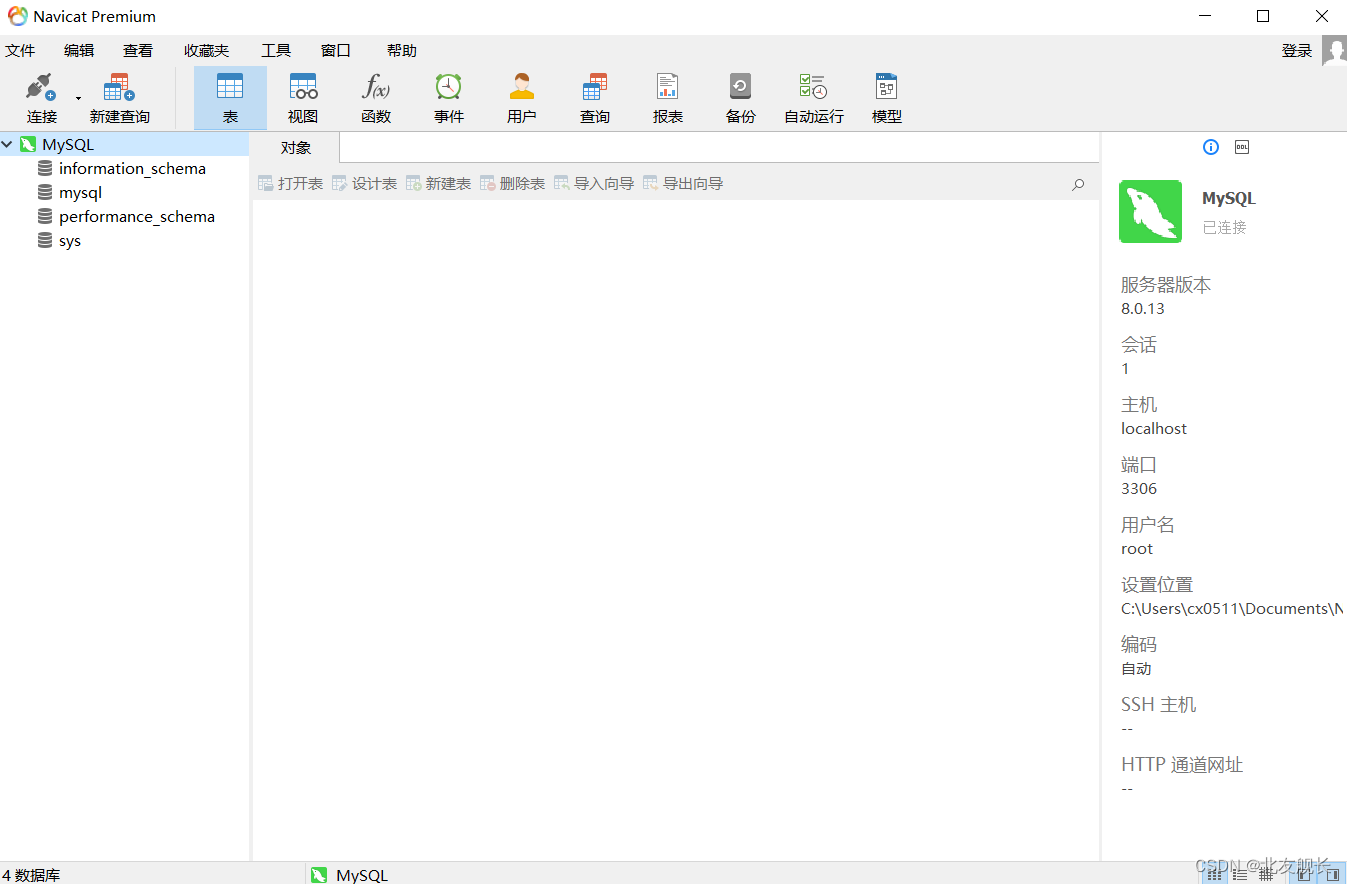Switch to detail table view
The width and height of the screenshot is (1347, 884).
click(x=1266, y=874)
